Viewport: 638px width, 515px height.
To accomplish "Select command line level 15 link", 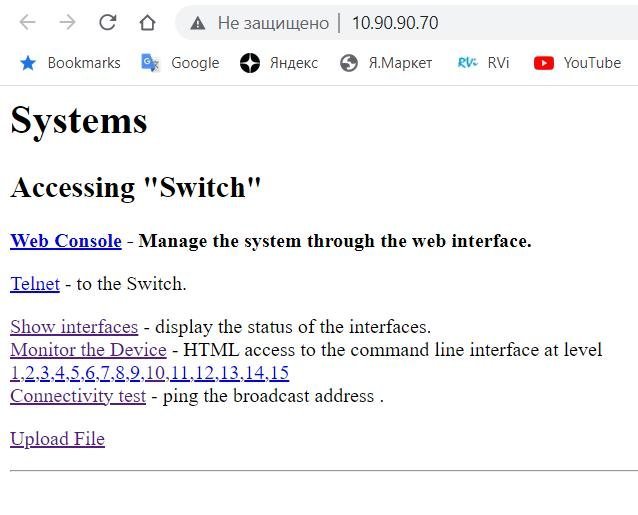I will pyautogui.click(x=279, y=373).
